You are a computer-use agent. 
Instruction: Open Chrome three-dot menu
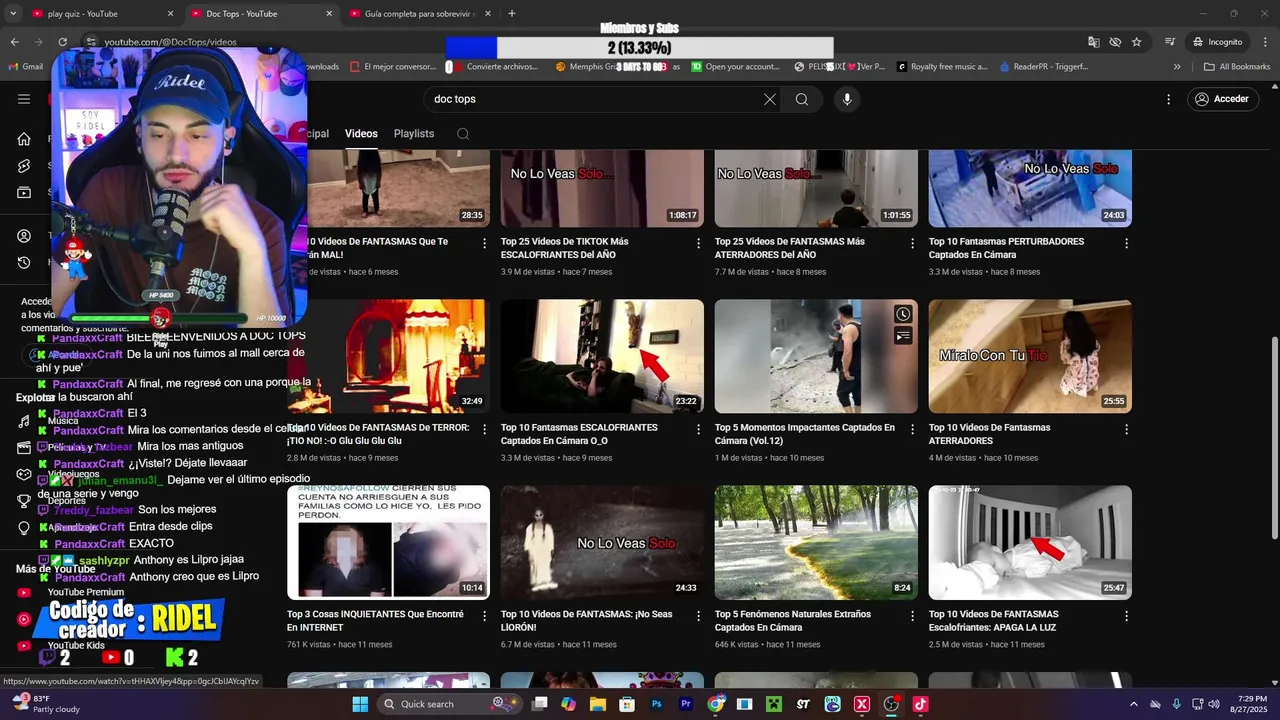click(x=1265, y=42)
